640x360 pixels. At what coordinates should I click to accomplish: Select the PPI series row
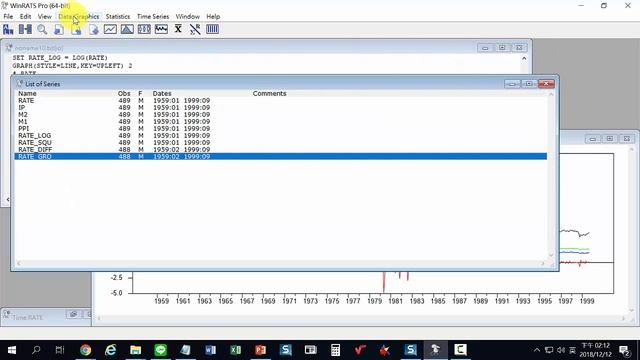[x=280, y=129]
